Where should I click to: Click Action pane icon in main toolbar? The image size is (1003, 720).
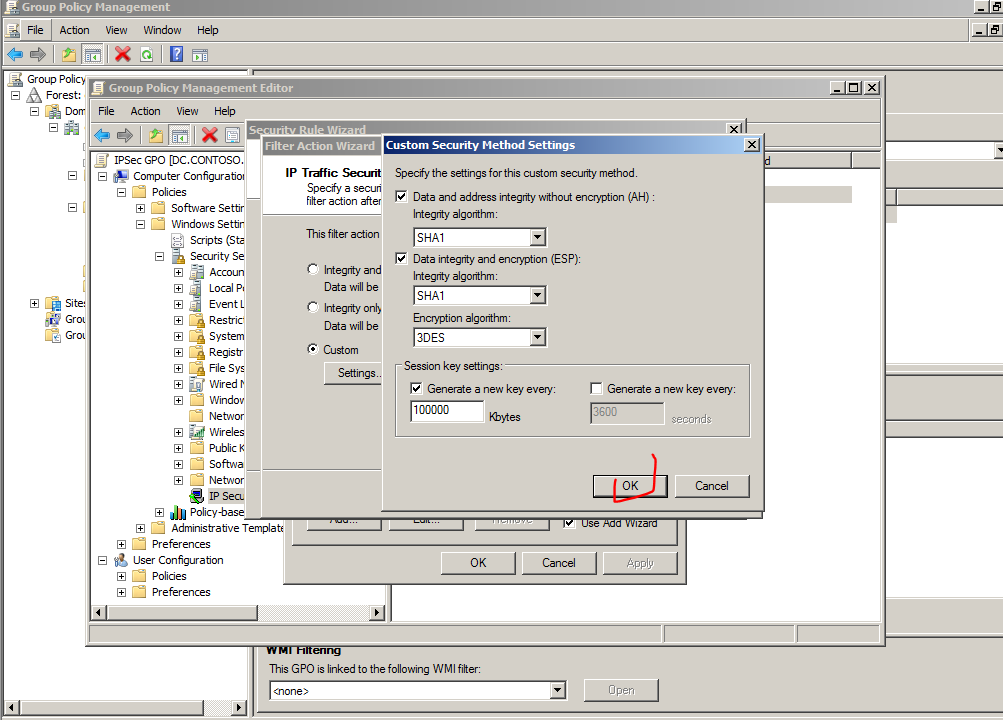(x=200, y=55)
